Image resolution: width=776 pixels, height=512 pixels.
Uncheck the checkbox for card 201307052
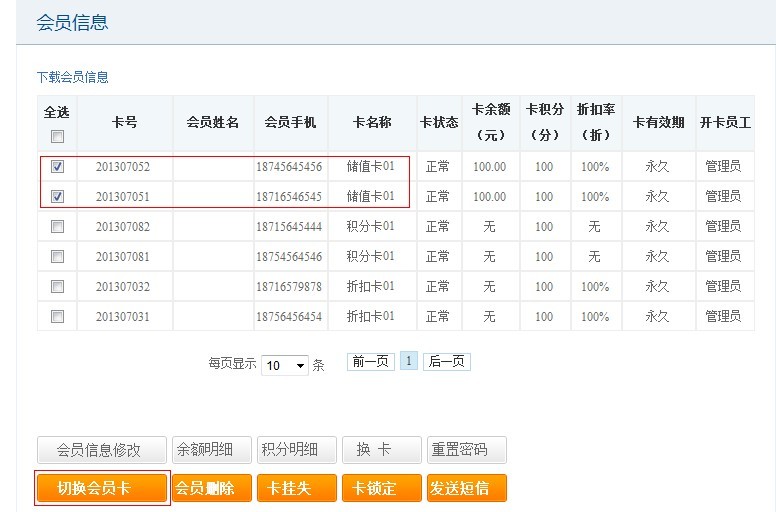(57, 167)
